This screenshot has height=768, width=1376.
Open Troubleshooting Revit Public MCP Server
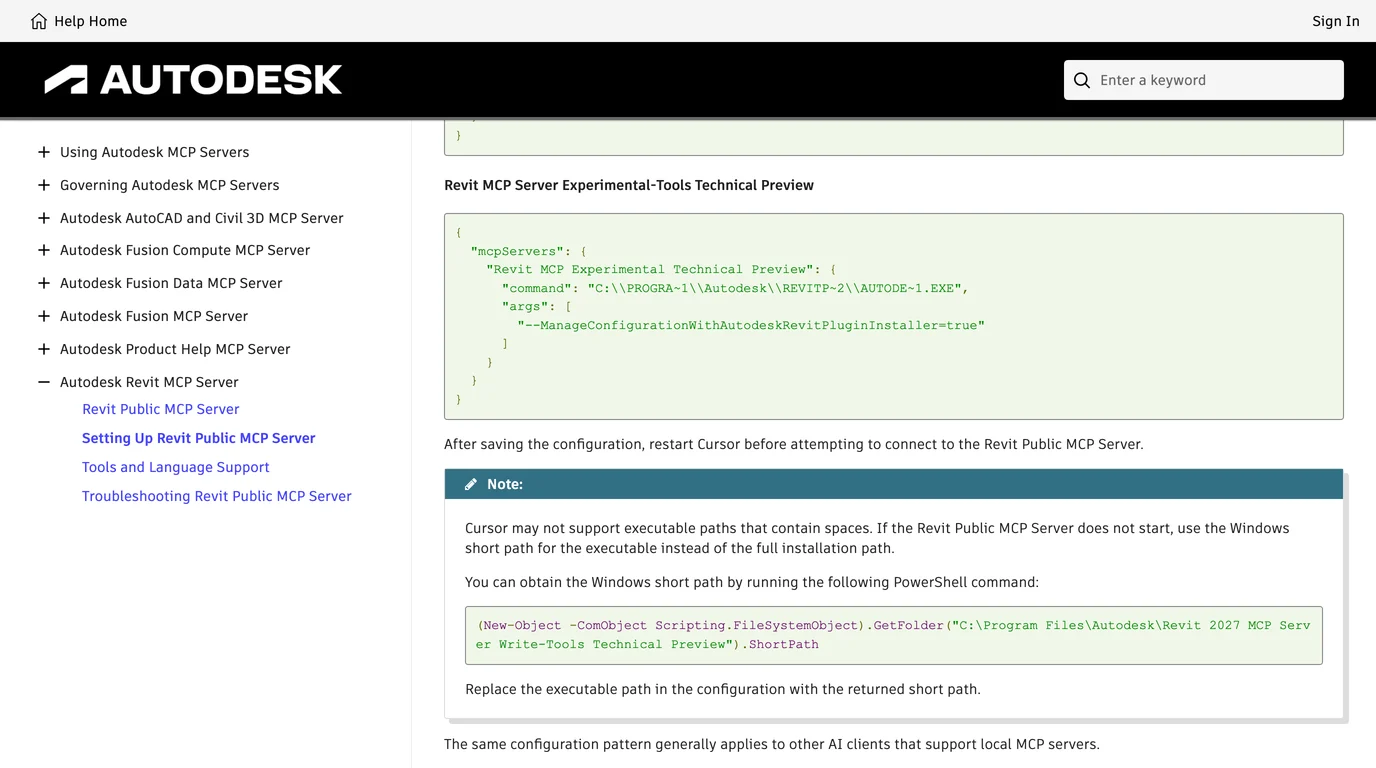point(217,496)
